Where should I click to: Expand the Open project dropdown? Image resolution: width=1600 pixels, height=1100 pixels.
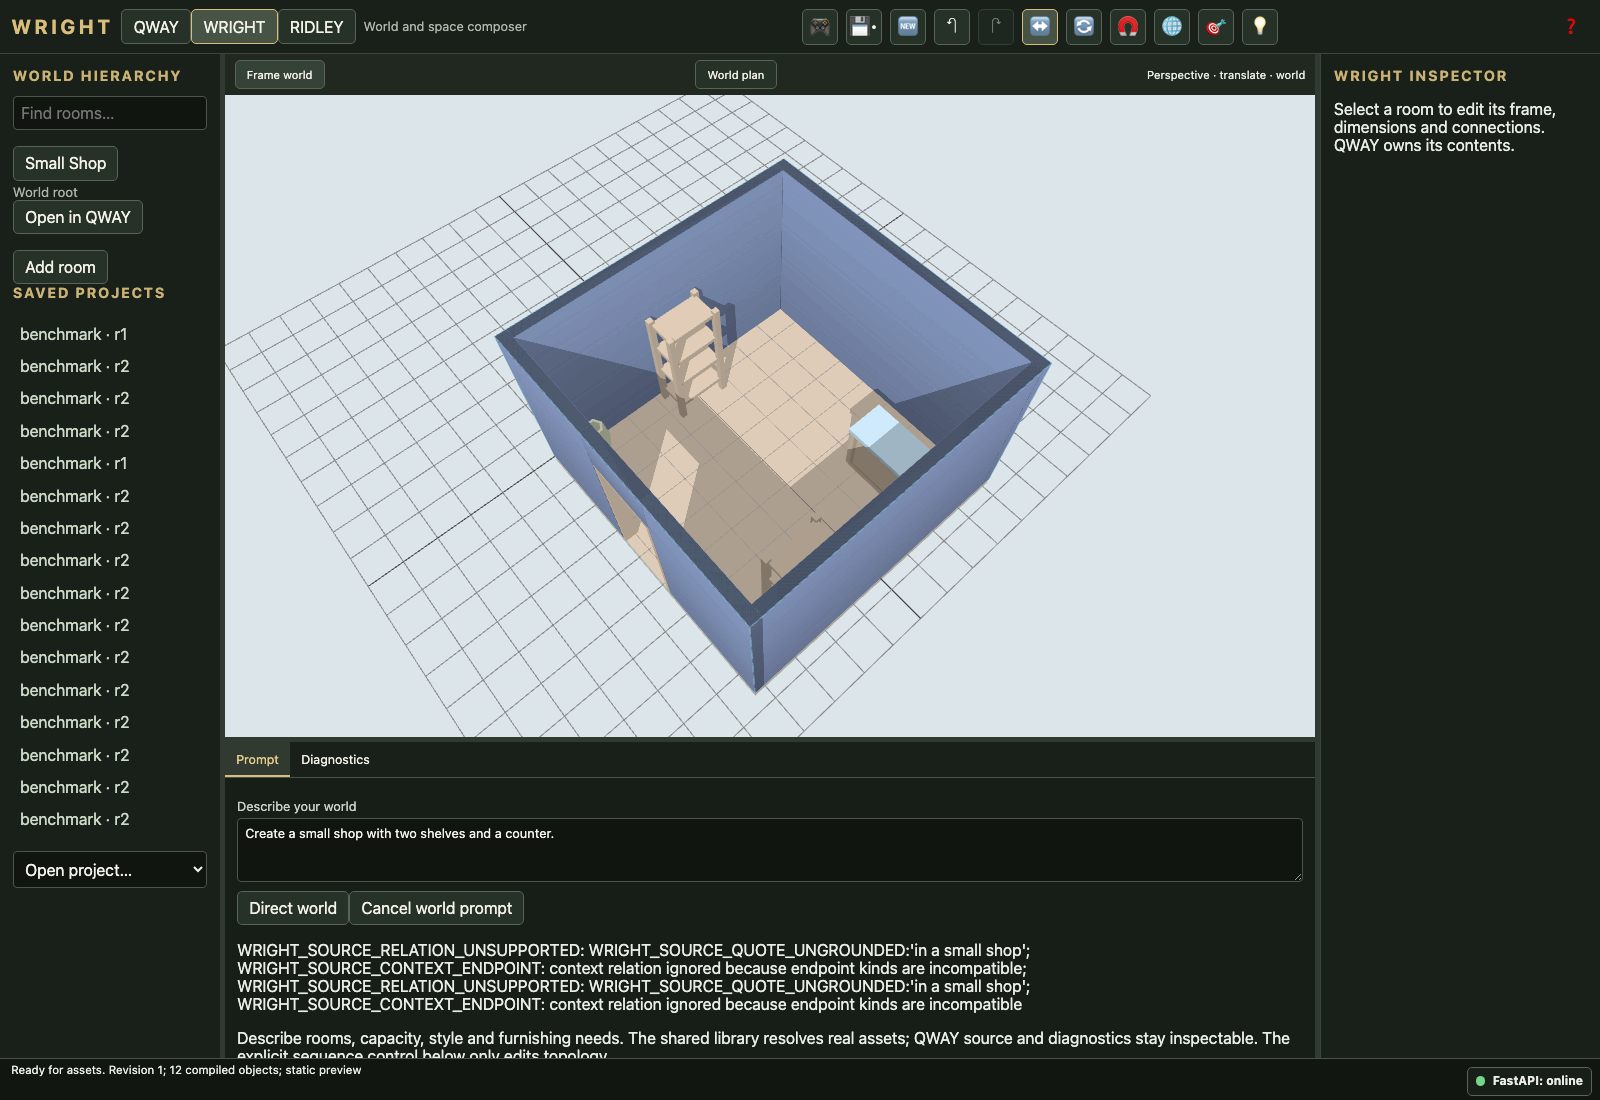[x=110, y=870]
